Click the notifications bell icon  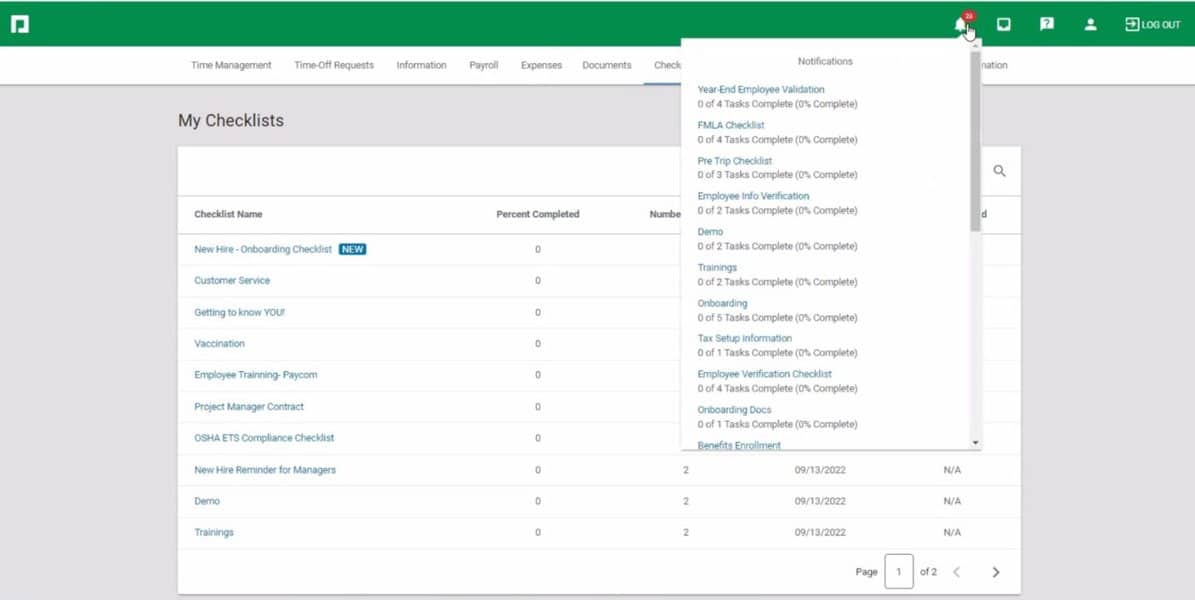click(960, 24)
